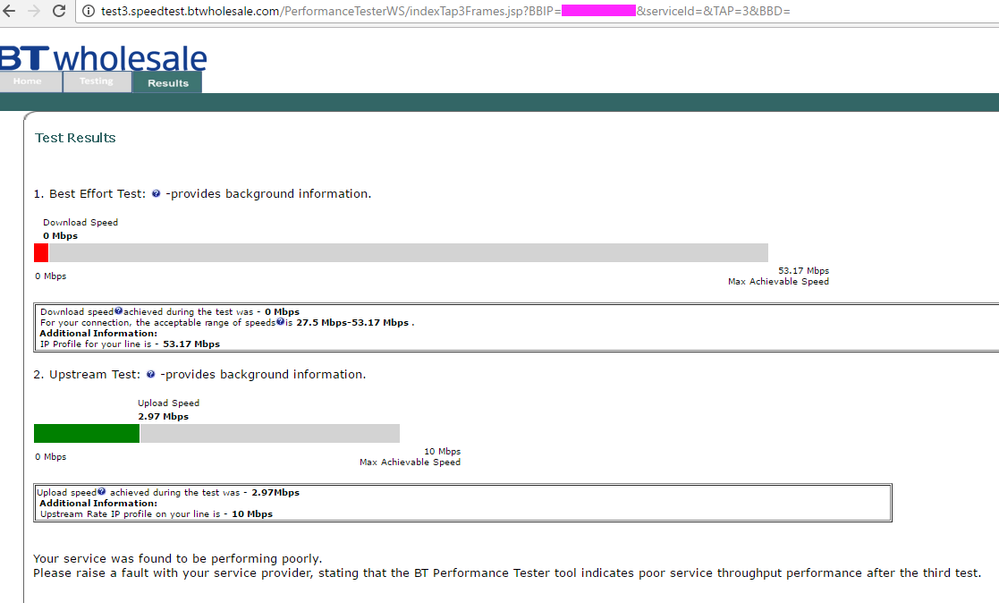Click the red download speed bar segment

point(41,252)
